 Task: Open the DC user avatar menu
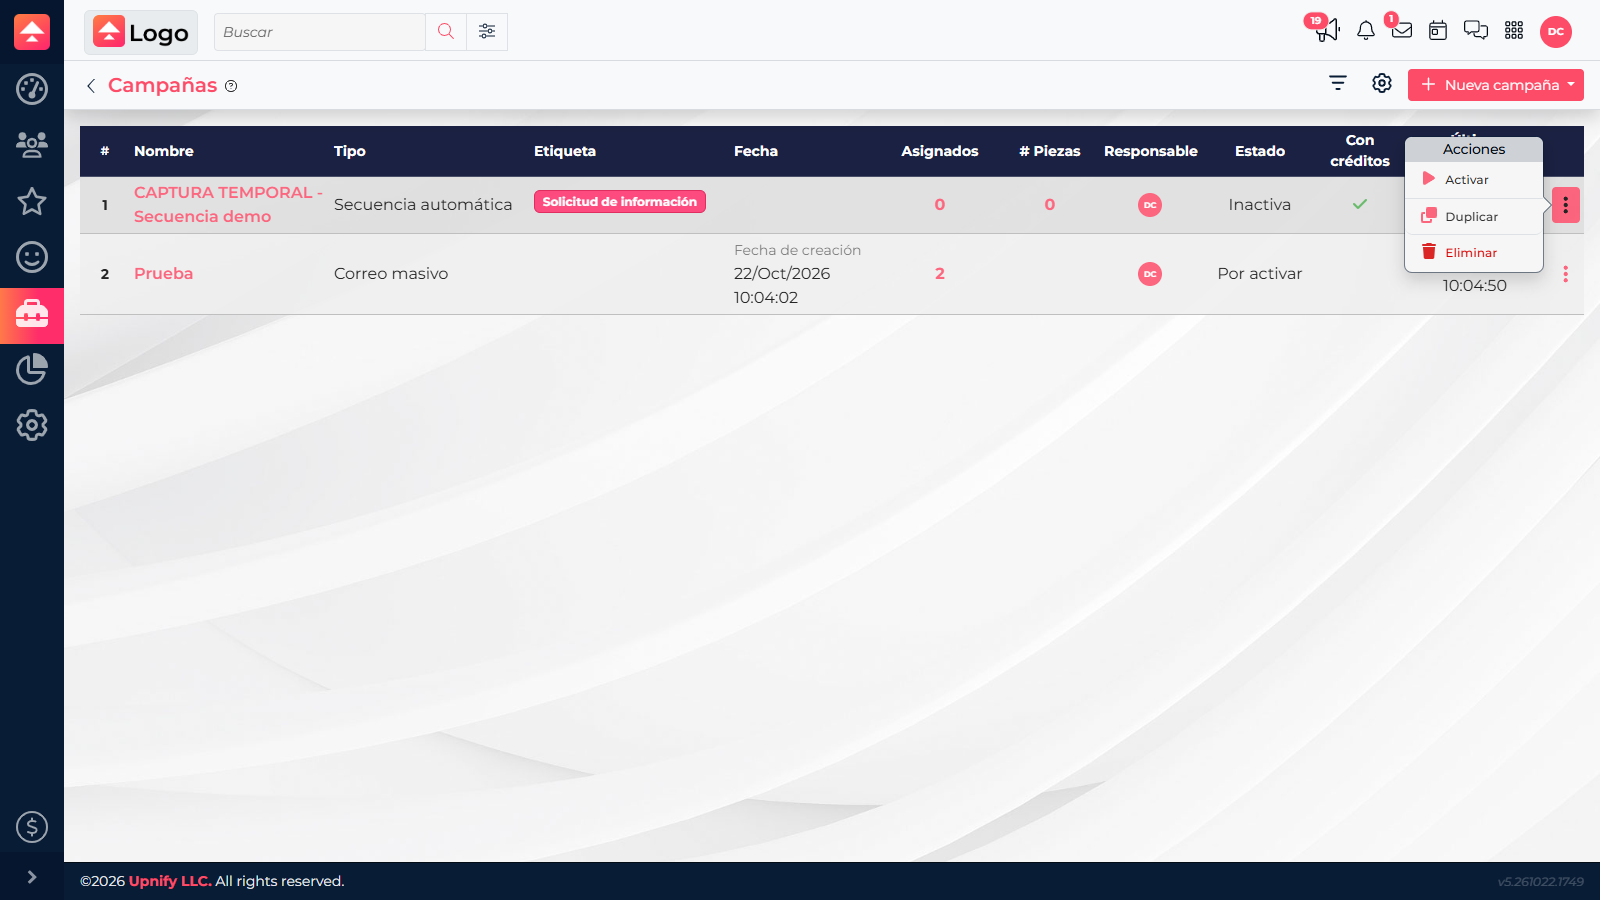(1556, 32)
